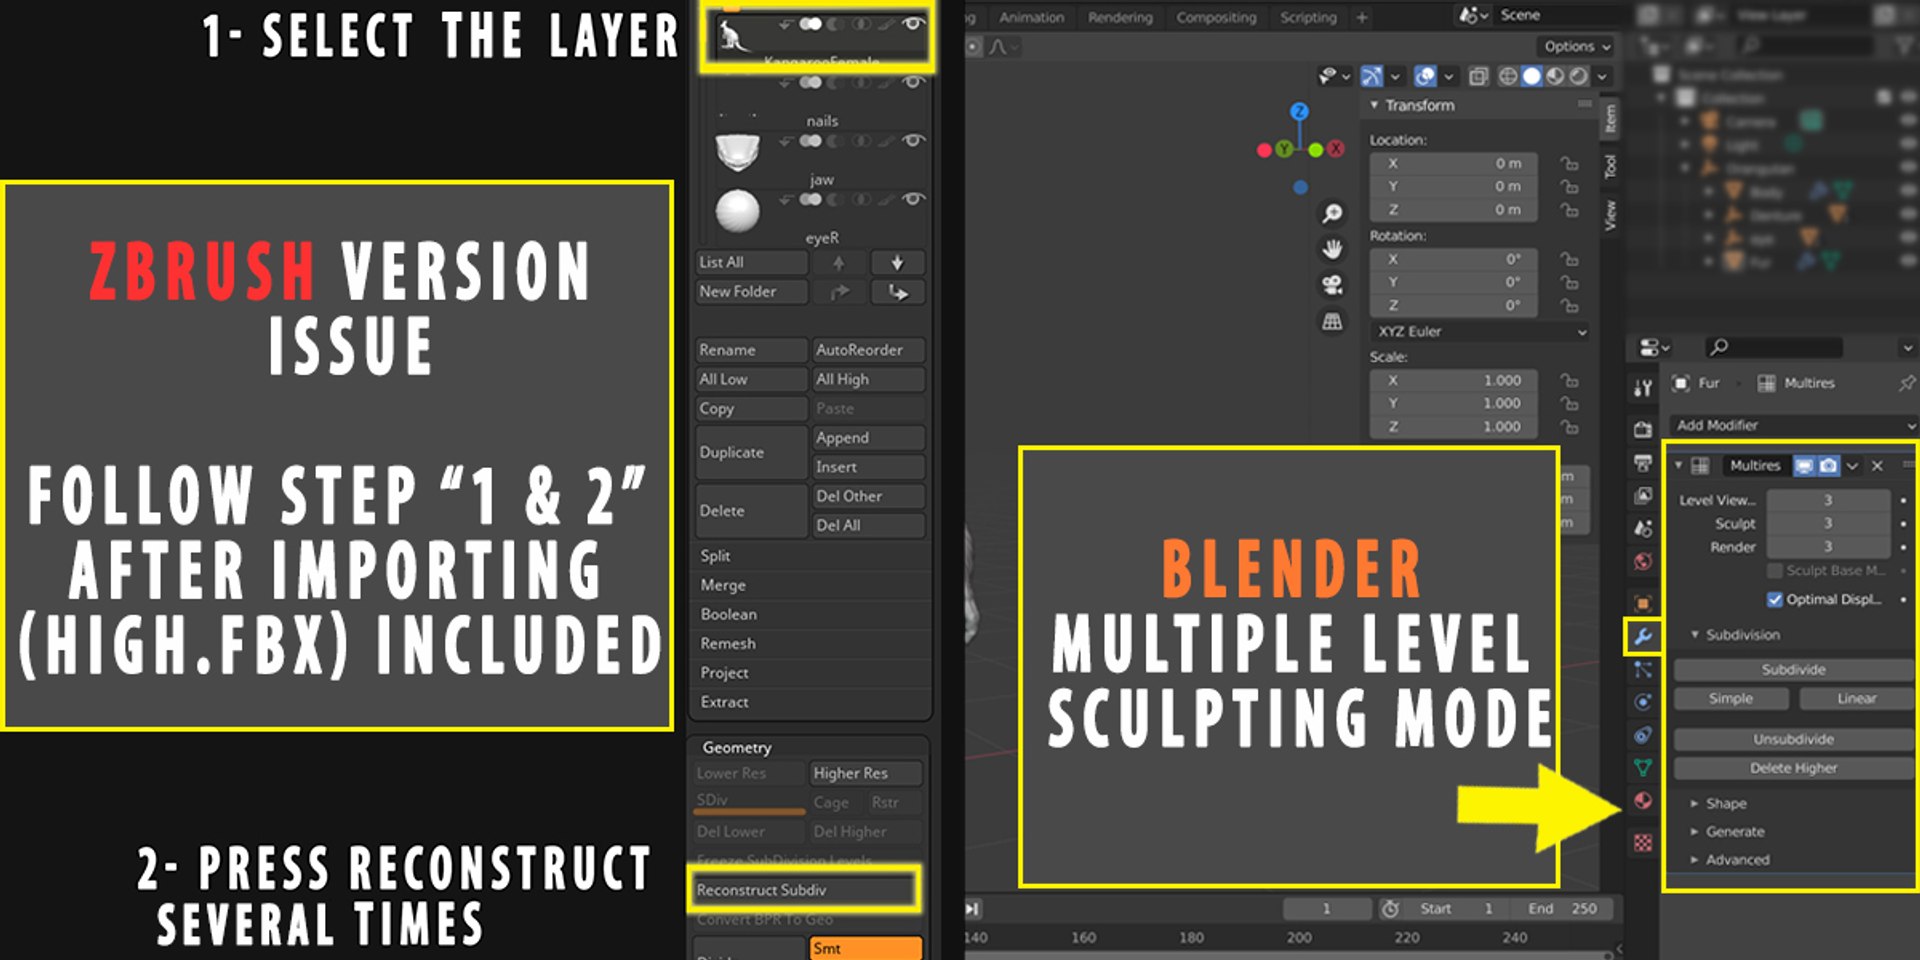Click the move-down arrow in subtool list
The height and width of the screenshot is (960, 1920).
(897, 263)
